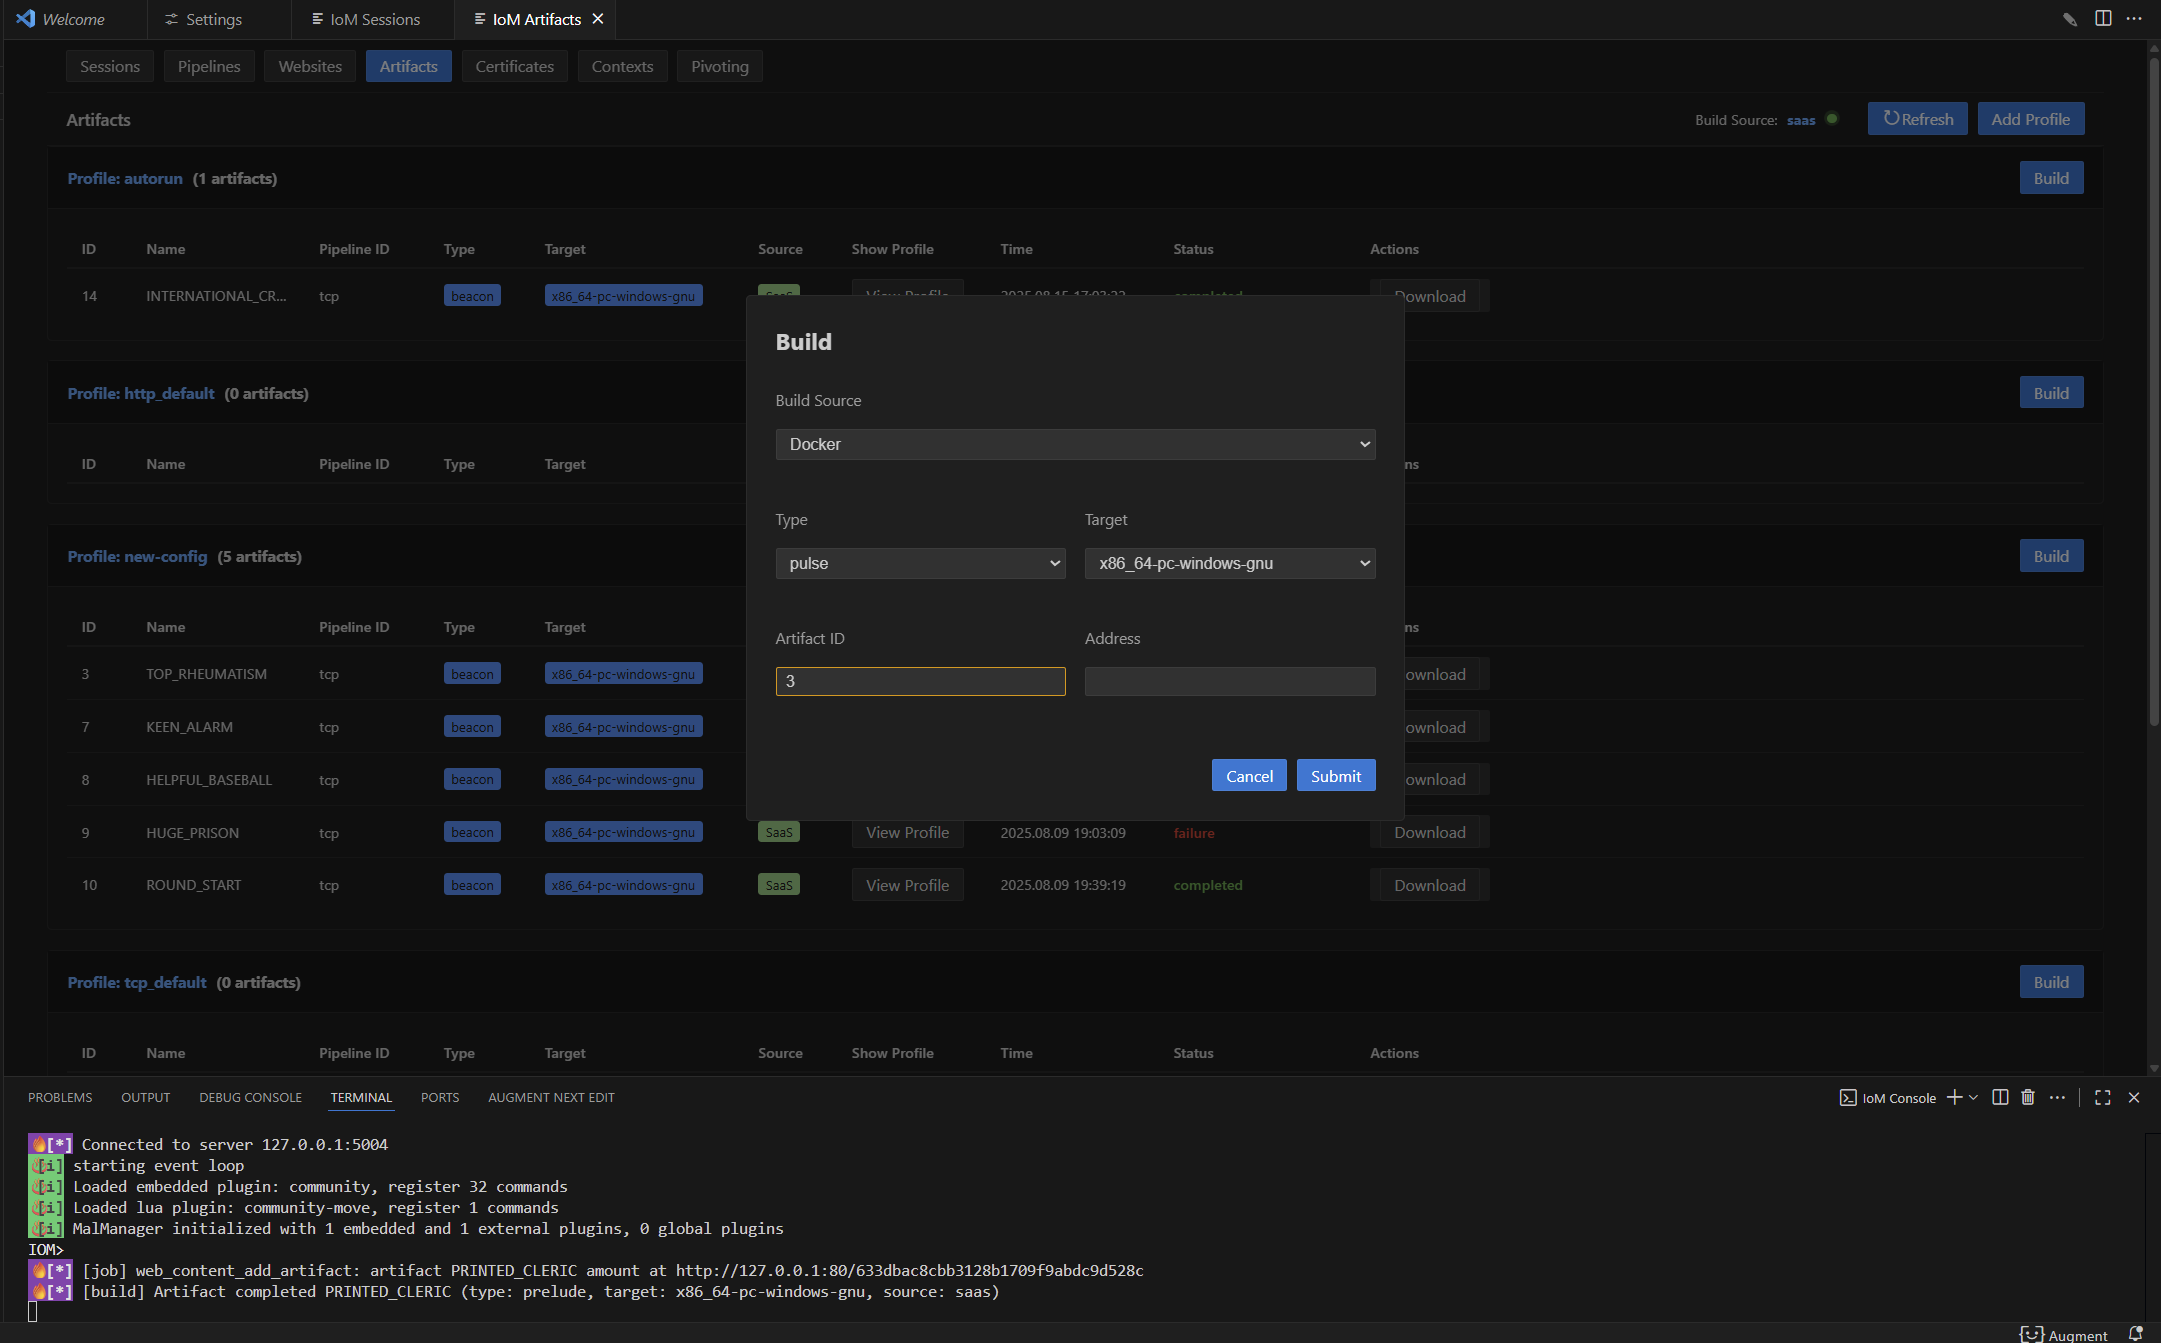Image resolution: width=2161 pixels, height=1343 pixels.
Task: Kill terminal with the trash icon
Action: (x=2028, y=1097)
